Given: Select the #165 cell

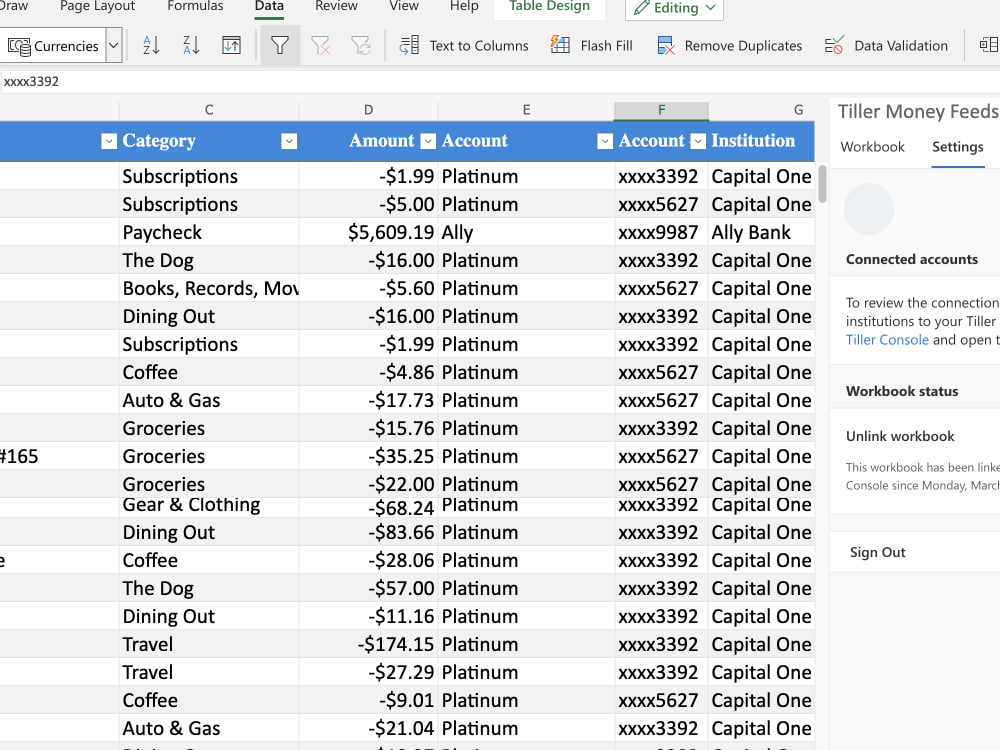Looking at the screenshot, I should coord(59,456).
